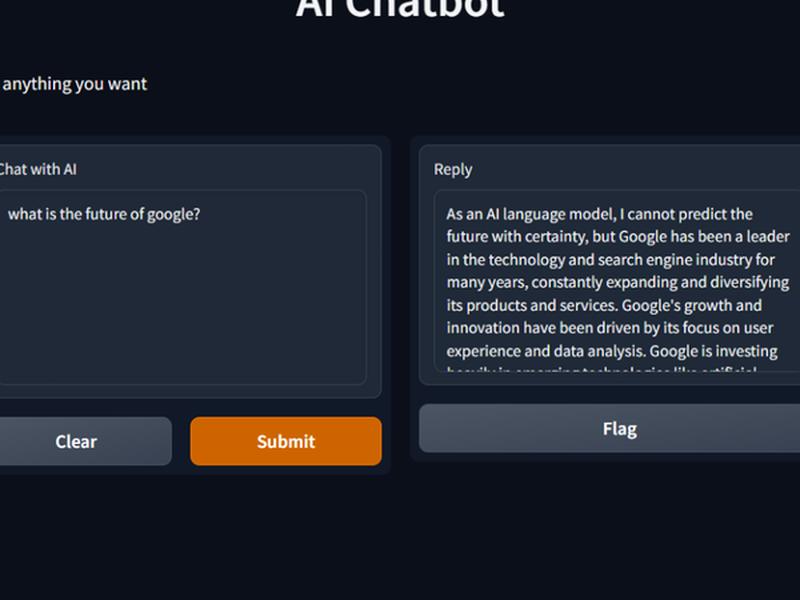Click the 'anything you want' description text
The image size is (800, 600).
point(74,84)
